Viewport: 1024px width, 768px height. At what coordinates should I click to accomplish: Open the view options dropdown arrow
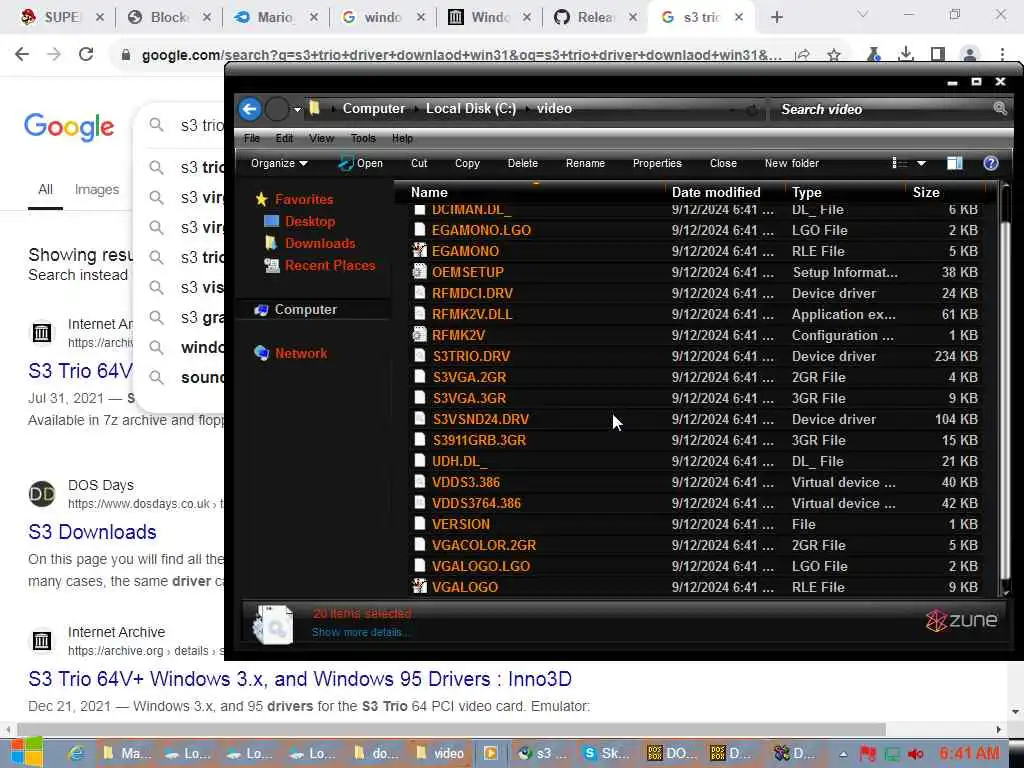921,163
